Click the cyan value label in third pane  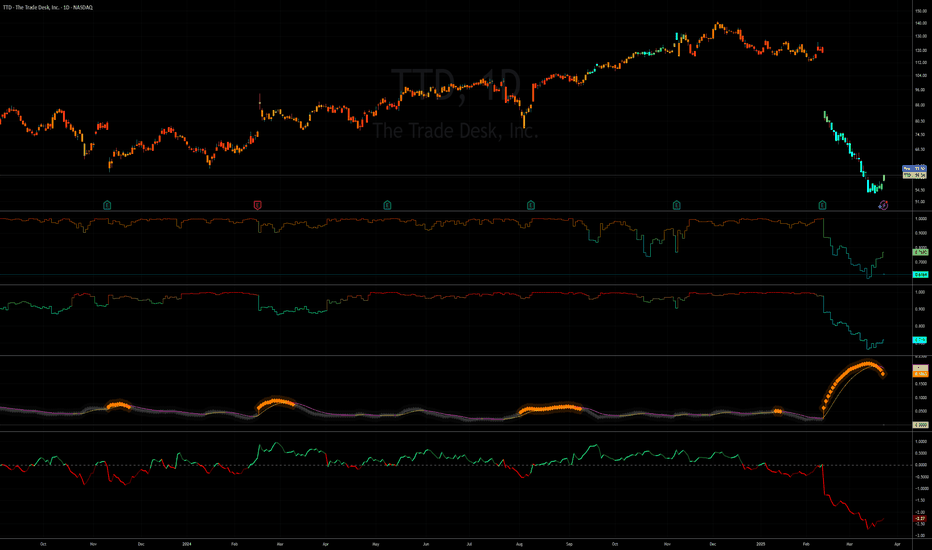pos(920,340)
